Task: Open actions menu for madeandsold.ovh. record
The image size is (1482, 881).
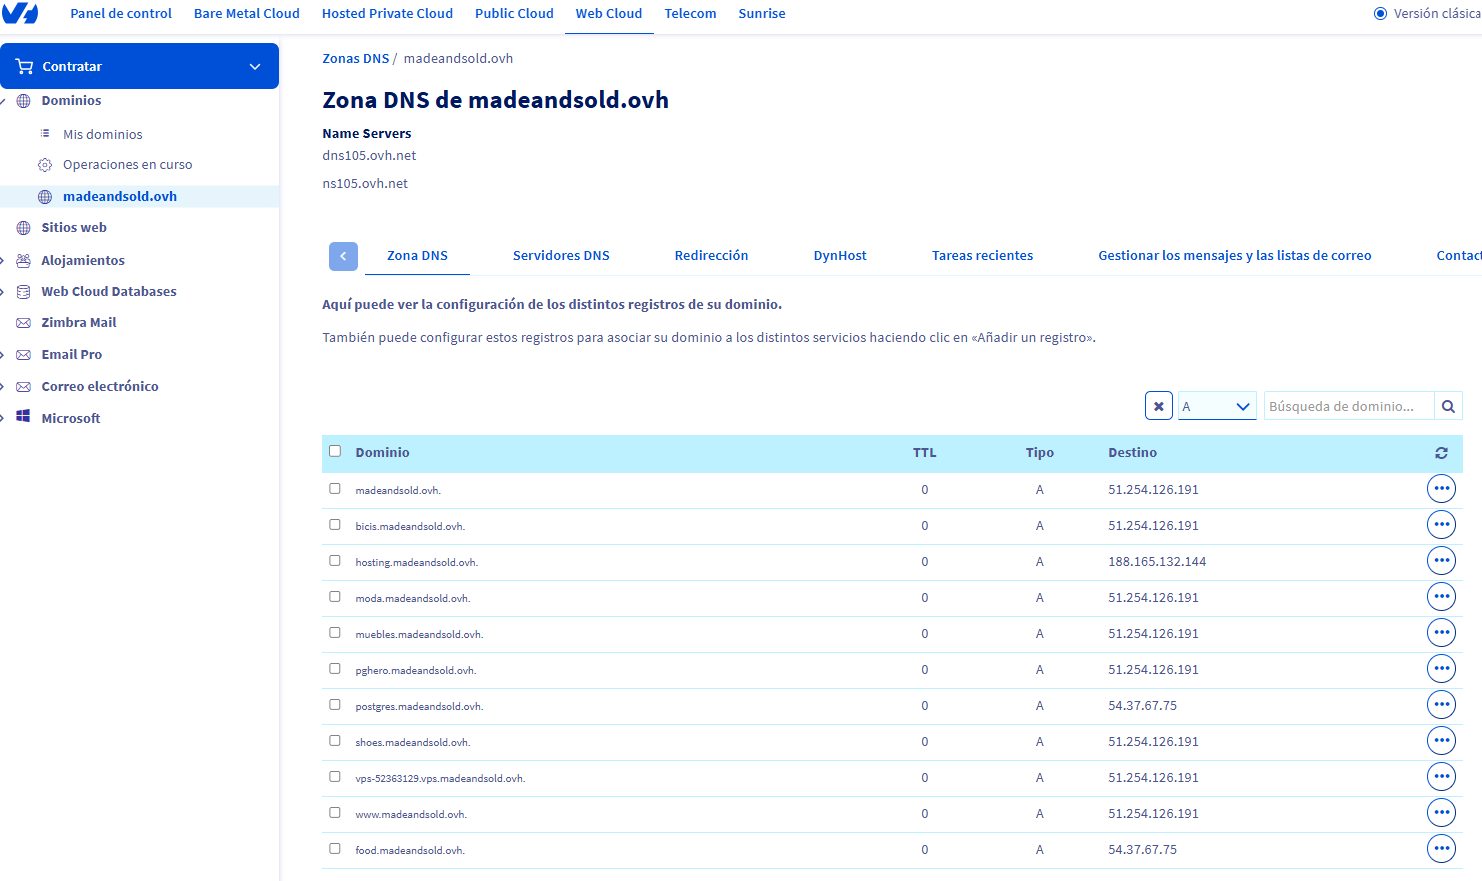Action: point(1441,489)
